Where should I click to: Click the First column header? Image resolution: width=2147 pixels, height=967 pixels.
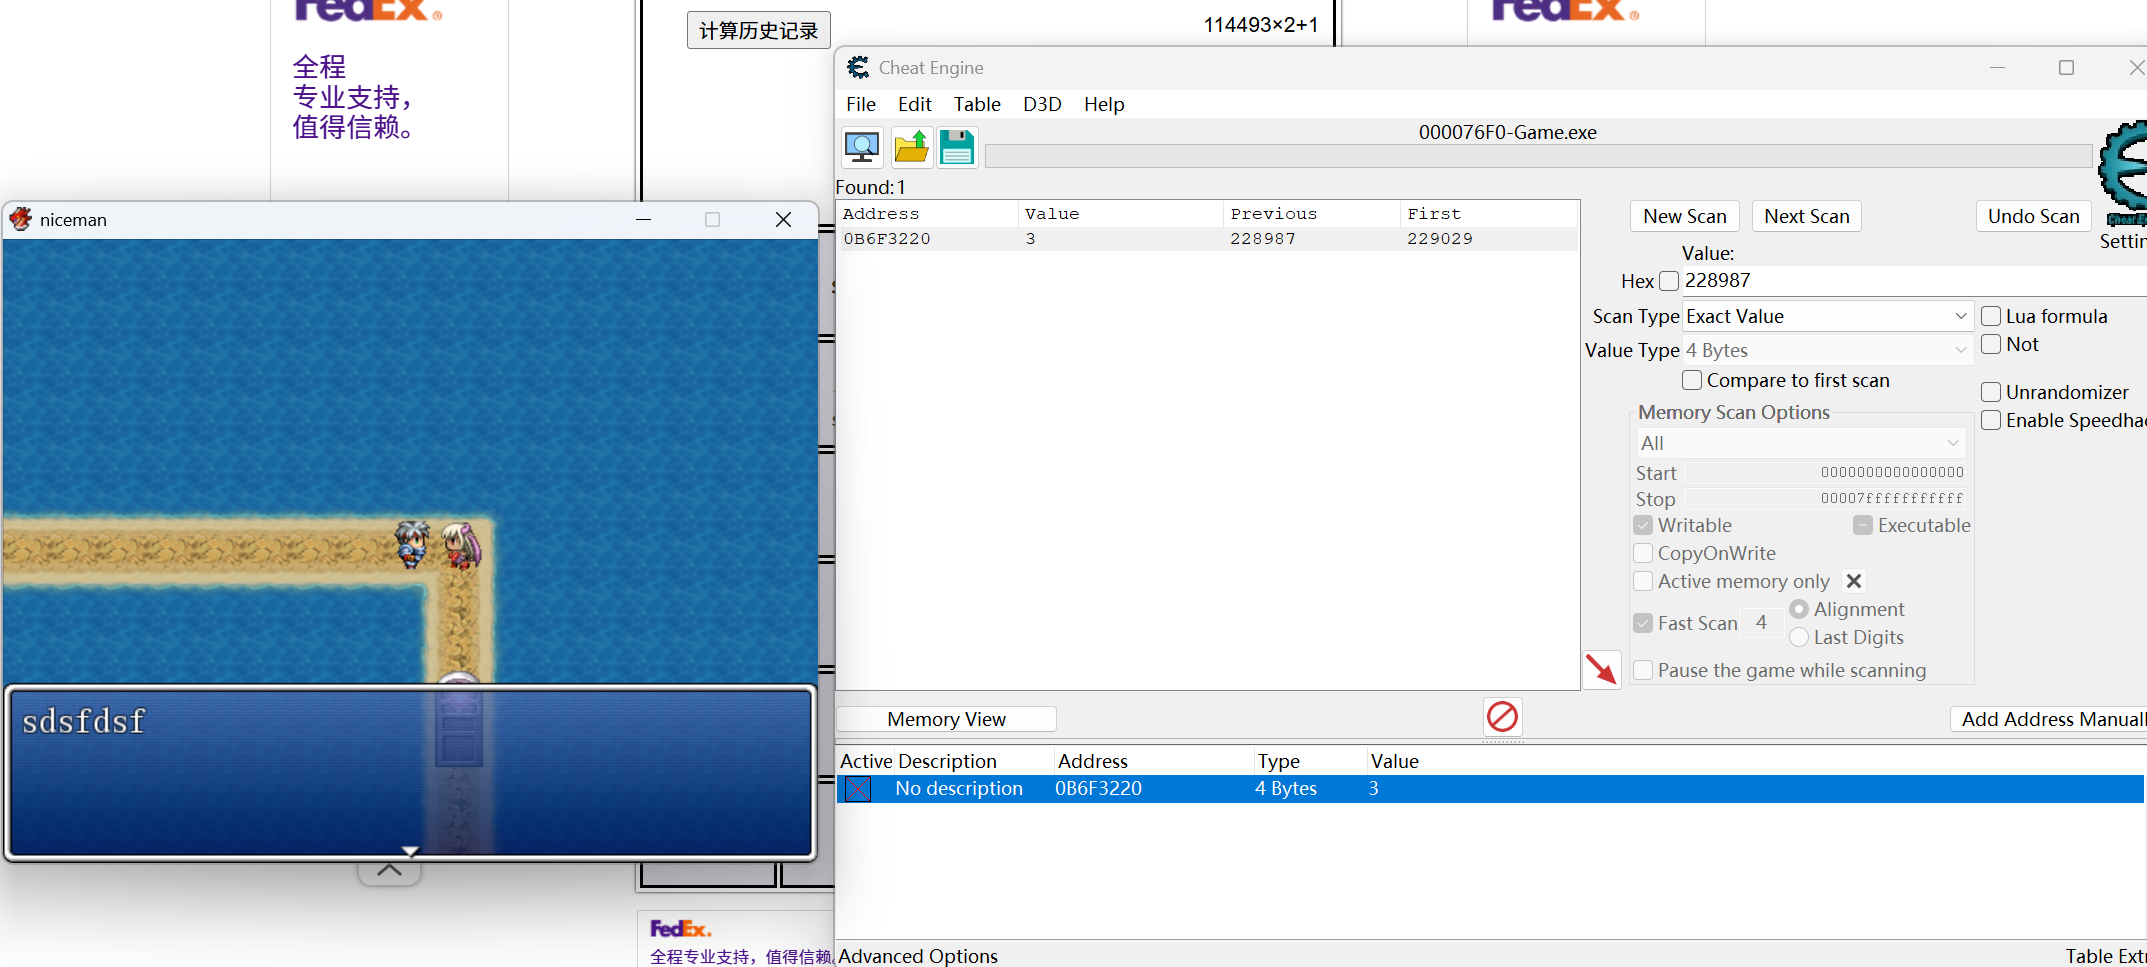(x=1488, y=214)
